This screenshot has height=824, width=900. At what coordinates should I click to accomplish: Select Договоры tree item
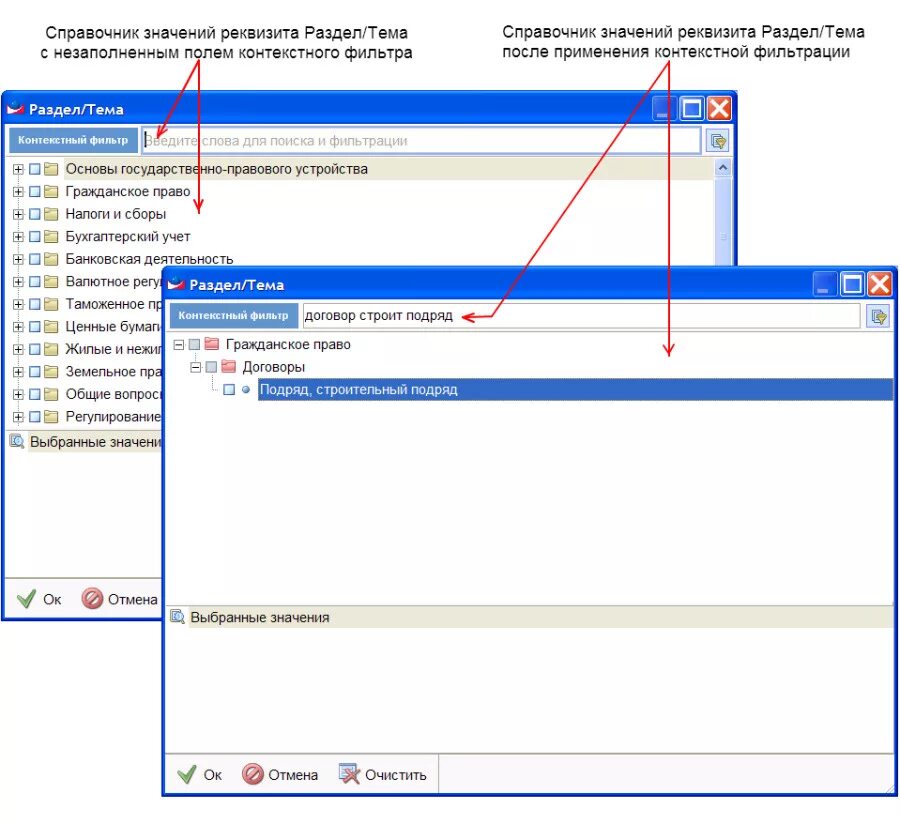click(x=273, y=367)
